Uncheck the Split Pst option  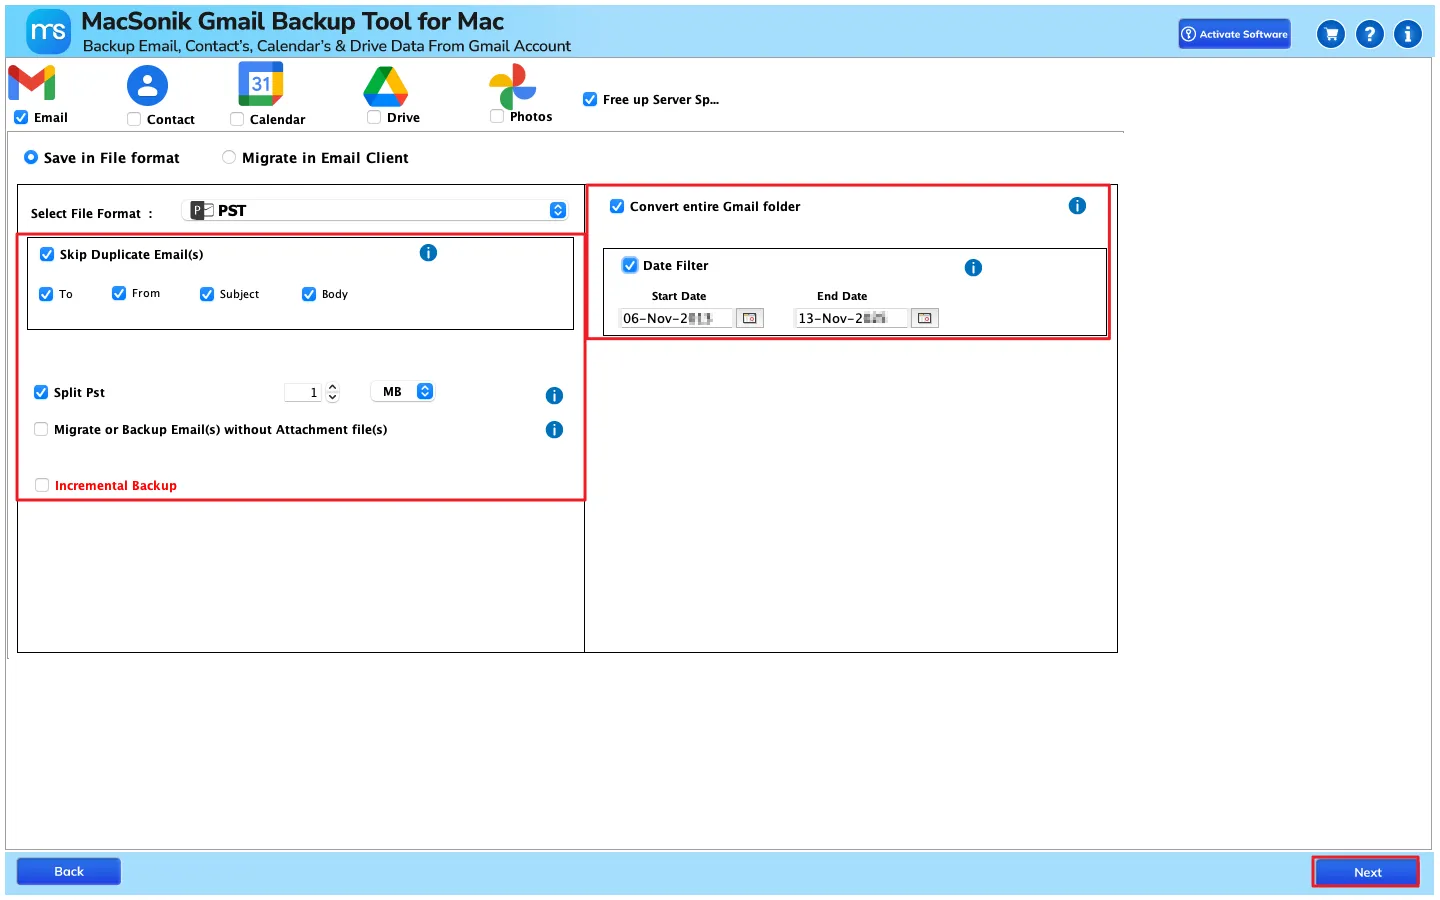coord(41,392)
